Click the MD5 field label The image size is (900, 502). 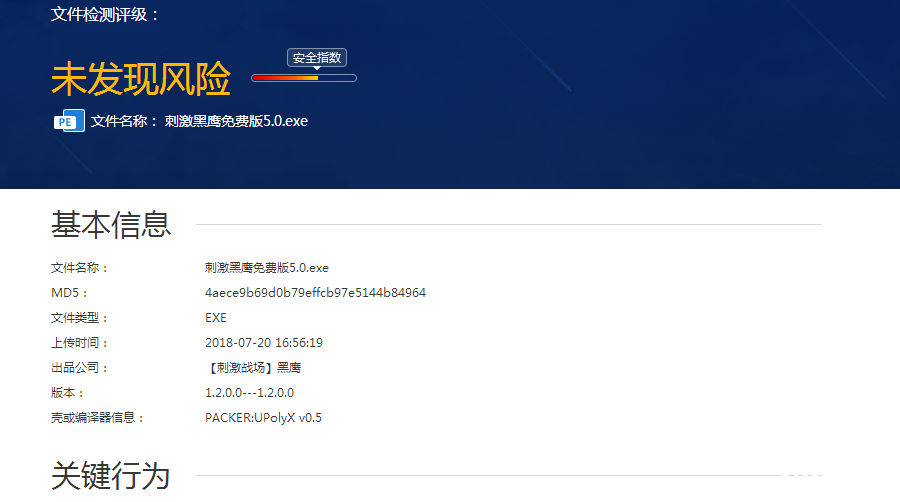69,293
